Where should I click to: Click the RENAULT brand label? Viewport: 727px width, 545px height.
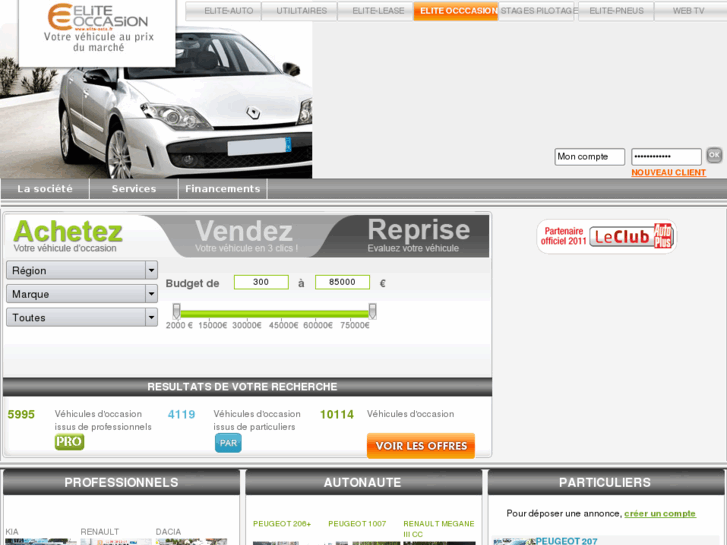pos(100,532)
